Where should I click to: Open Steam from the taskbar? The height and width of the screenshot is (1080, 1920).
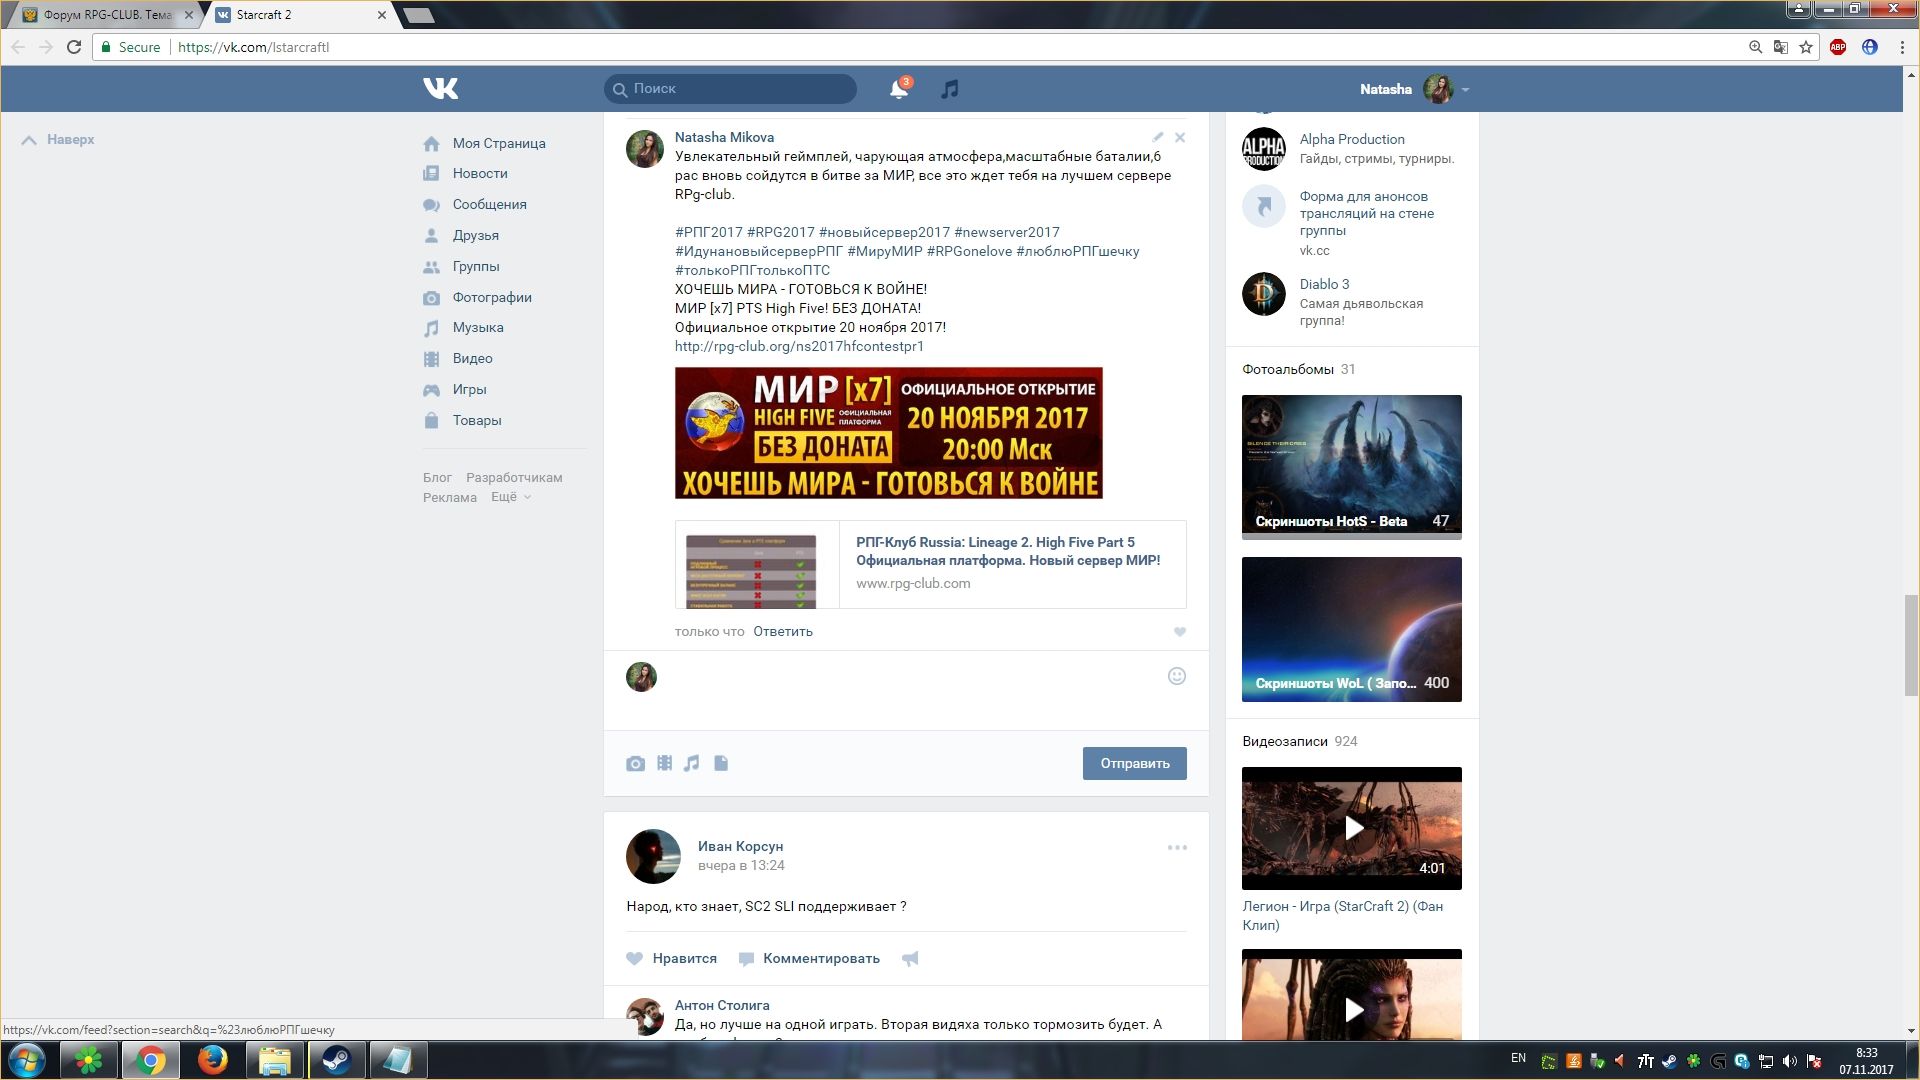coord(336,1060)
